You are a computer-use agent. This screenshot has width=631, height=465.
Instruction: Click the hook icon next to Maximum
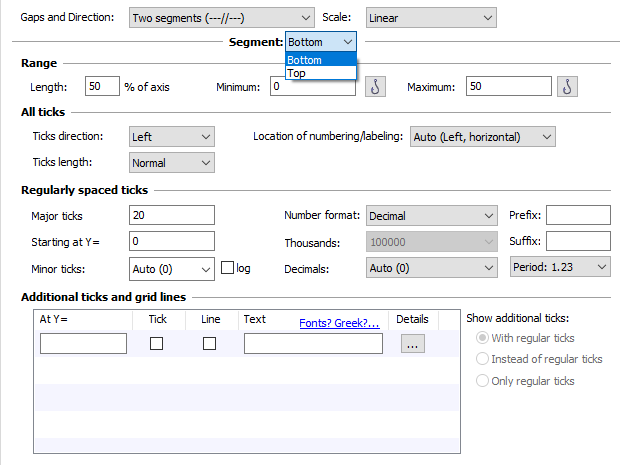(567, 87)
